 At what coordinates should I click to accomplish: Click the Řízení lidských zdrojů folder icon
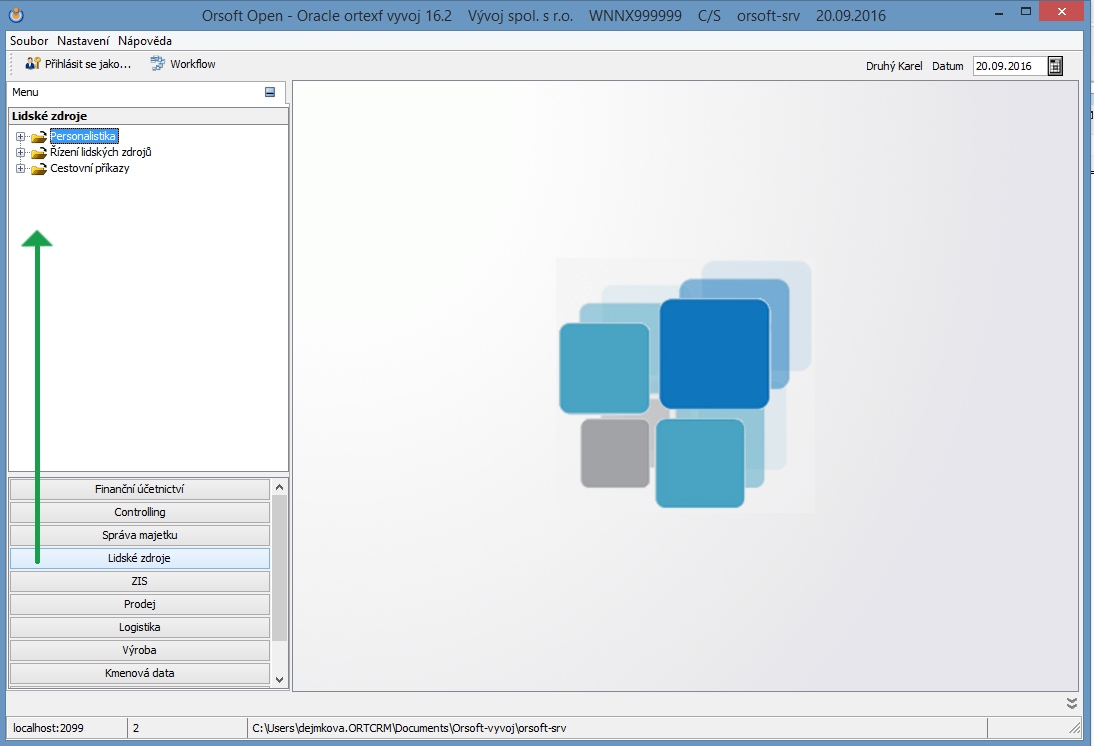pos(39,153)
